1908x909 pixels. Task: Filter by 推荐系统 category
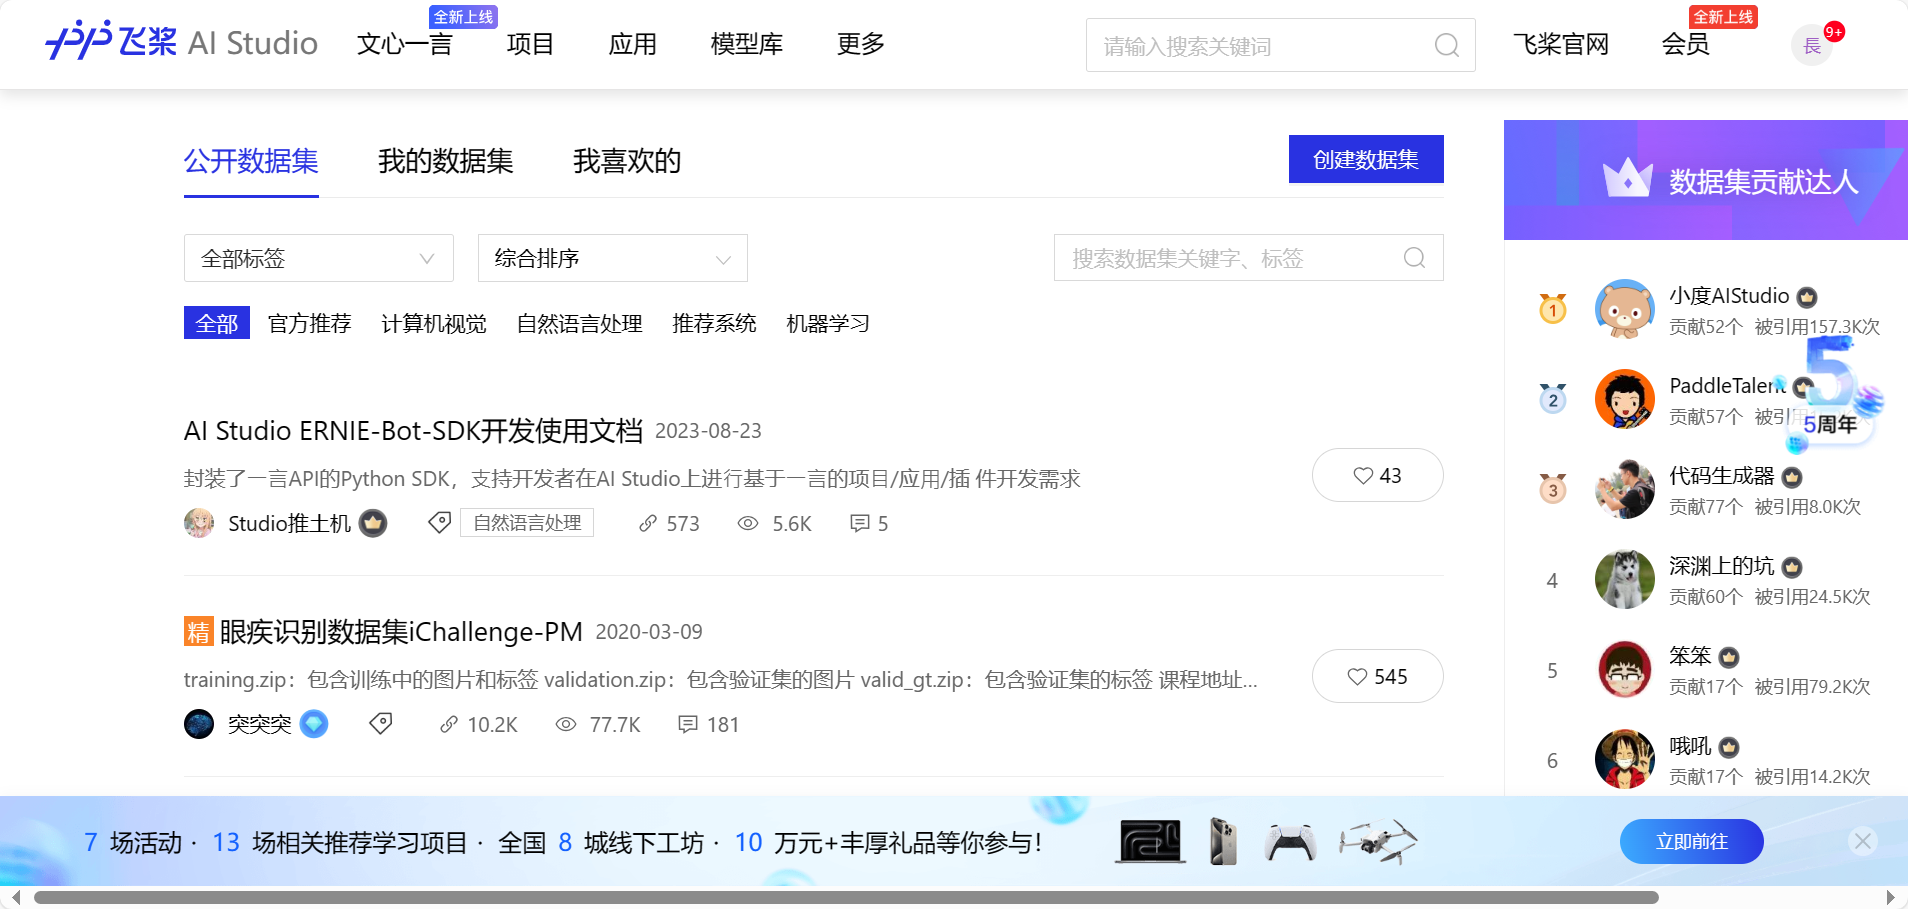714,323
